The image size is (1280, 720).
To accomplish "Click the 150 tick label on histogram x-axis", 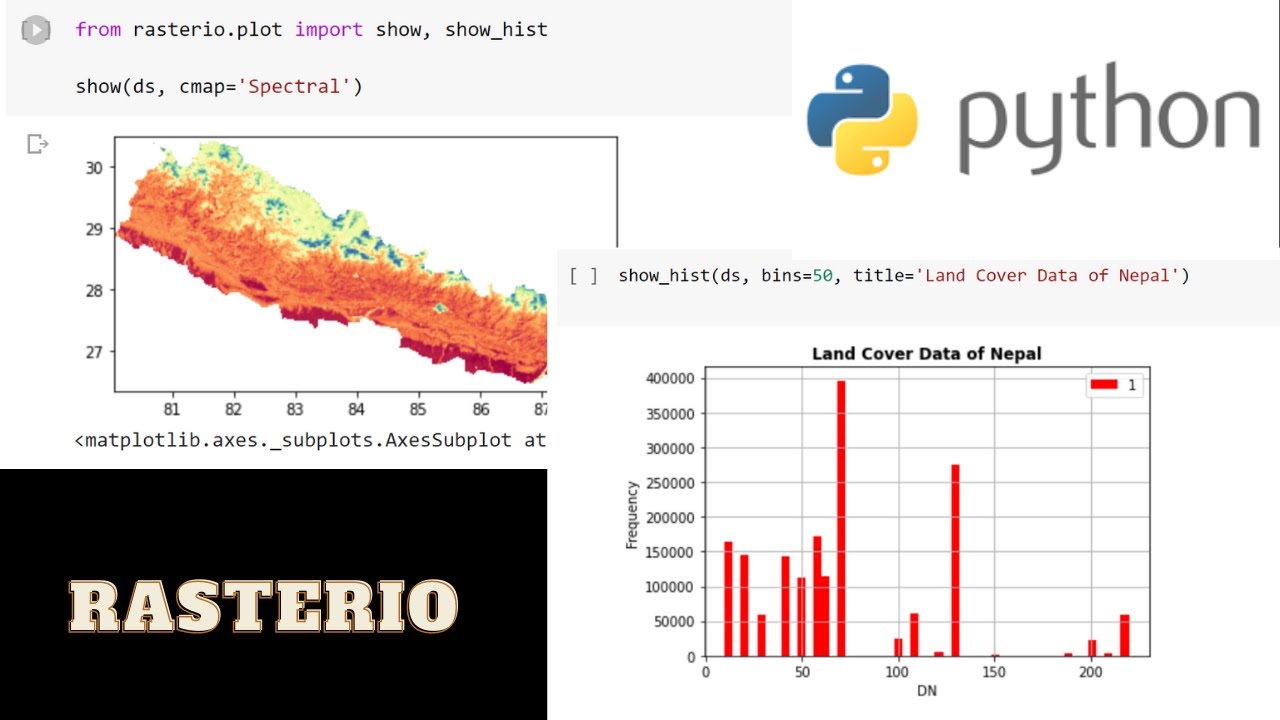I will coord(994,673).
